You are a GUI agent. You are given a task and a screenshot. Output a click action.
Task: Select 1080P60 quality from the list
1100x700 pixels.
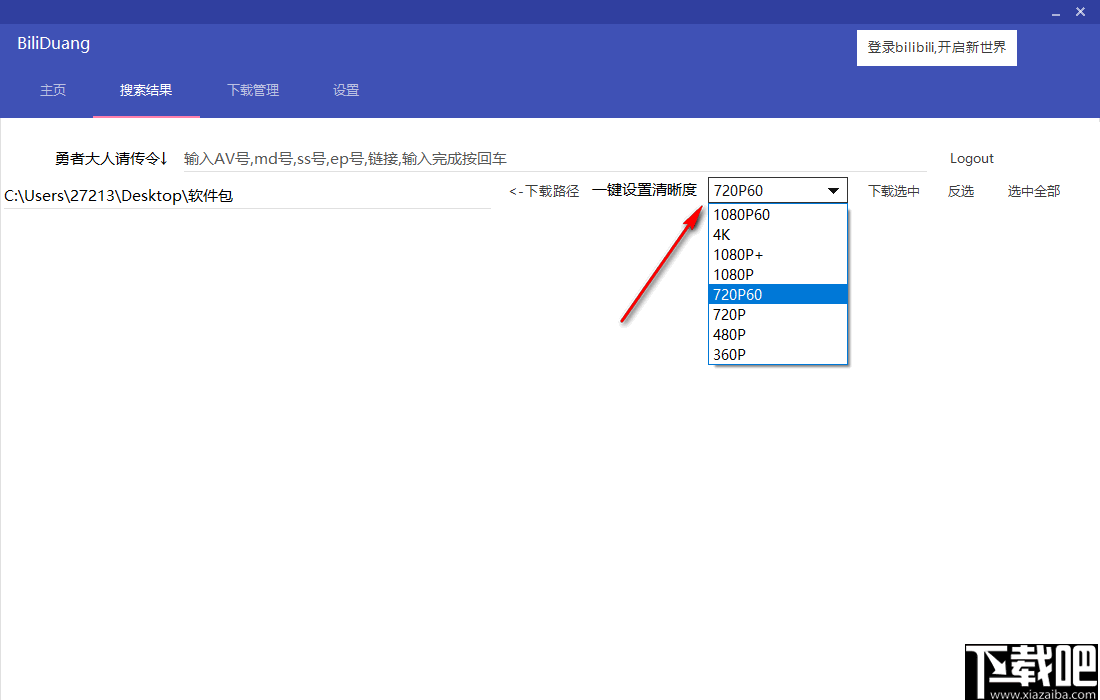740,214
